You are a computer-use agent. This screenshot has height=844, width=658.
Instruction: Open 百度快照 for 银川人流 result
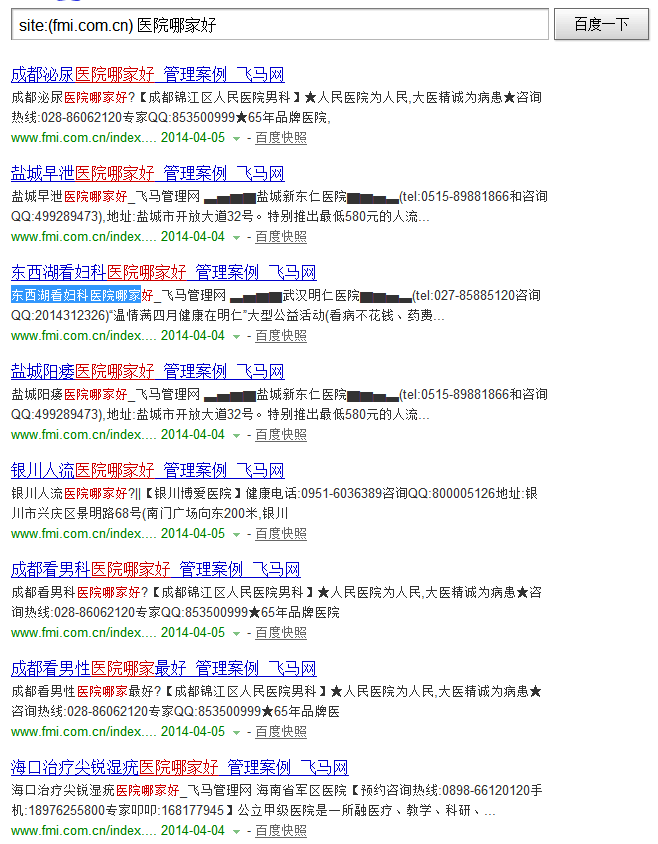pyautogui.click(x=281, y=534)
